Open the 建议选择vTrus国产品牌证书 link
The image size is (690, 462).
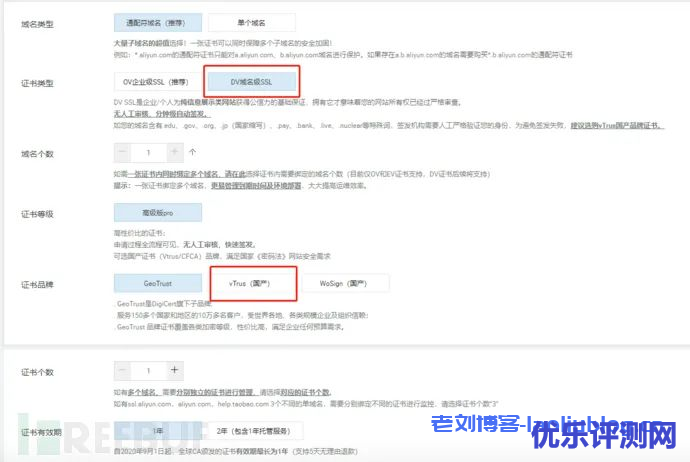(x=617, y=125)
